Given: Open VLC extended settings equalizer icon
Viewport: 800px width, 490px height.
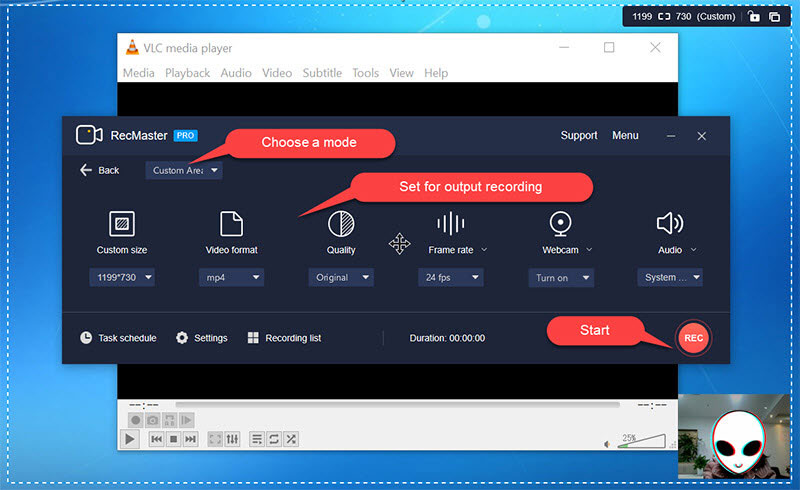Looking at the screenshot, I should pos(232,439).
